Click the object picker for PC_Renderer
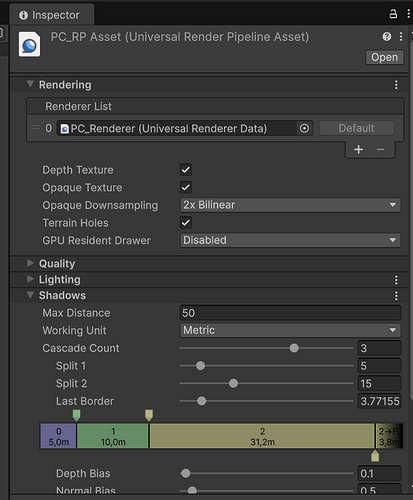 point(304,128)
